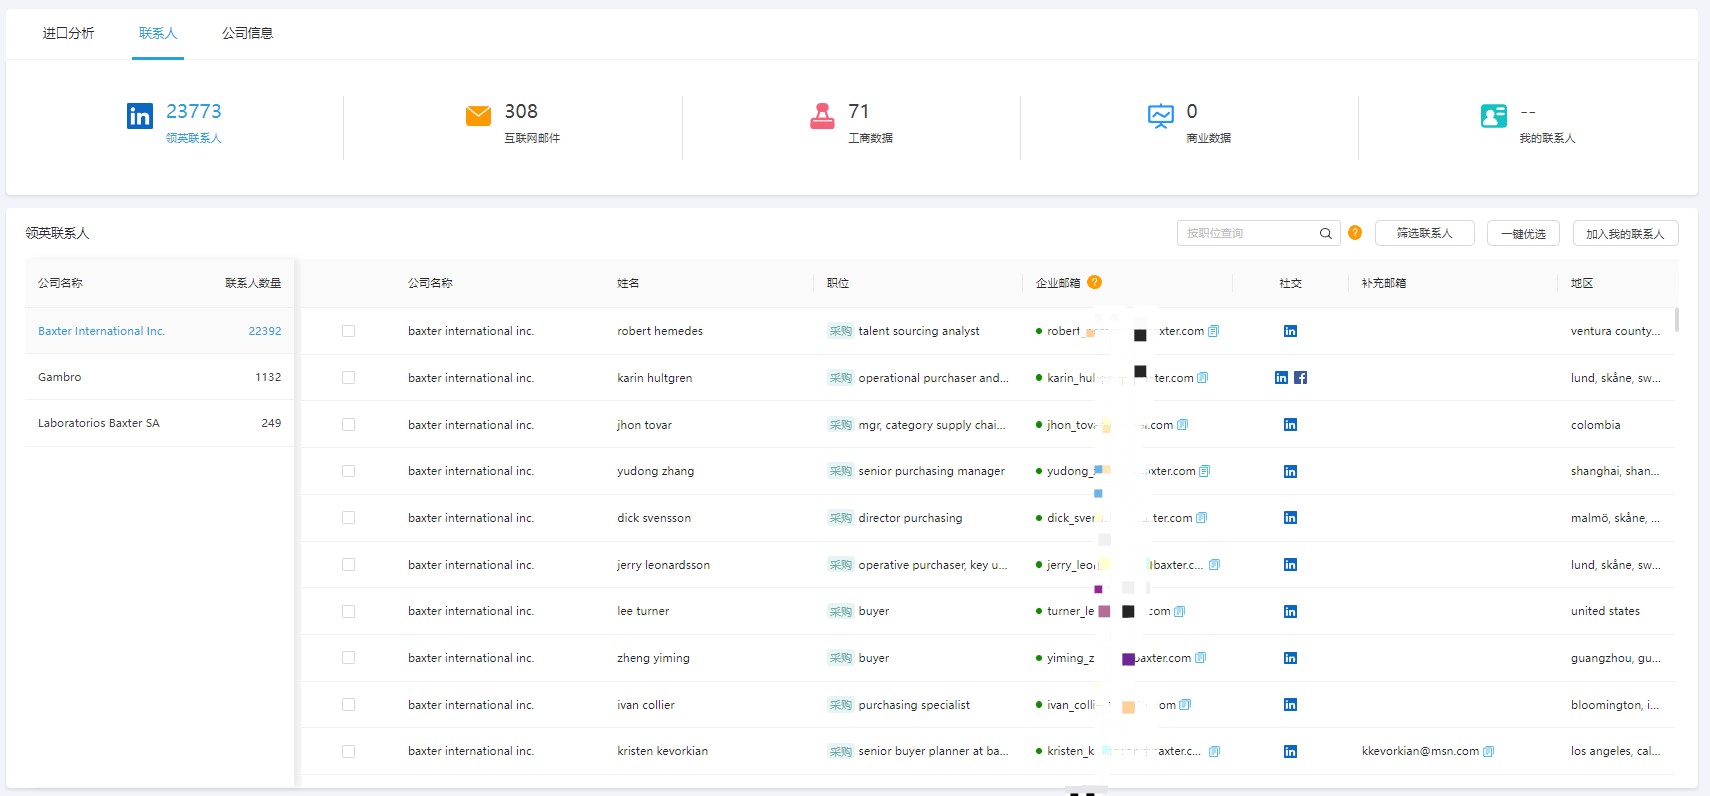Check the lee turner row box
This screenshot has width=1710, height=796.
348,611
